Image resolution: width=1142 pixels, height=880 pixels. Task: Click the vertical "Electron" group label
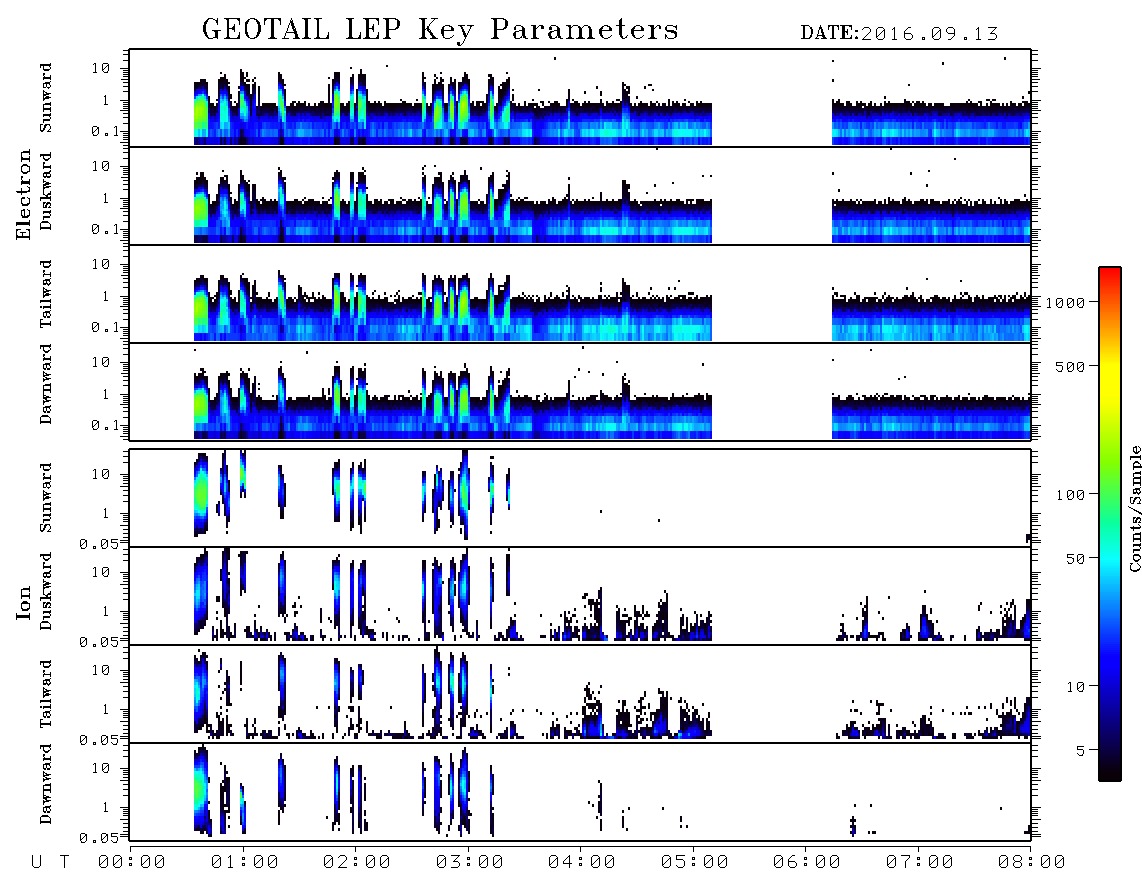(24, 195)
